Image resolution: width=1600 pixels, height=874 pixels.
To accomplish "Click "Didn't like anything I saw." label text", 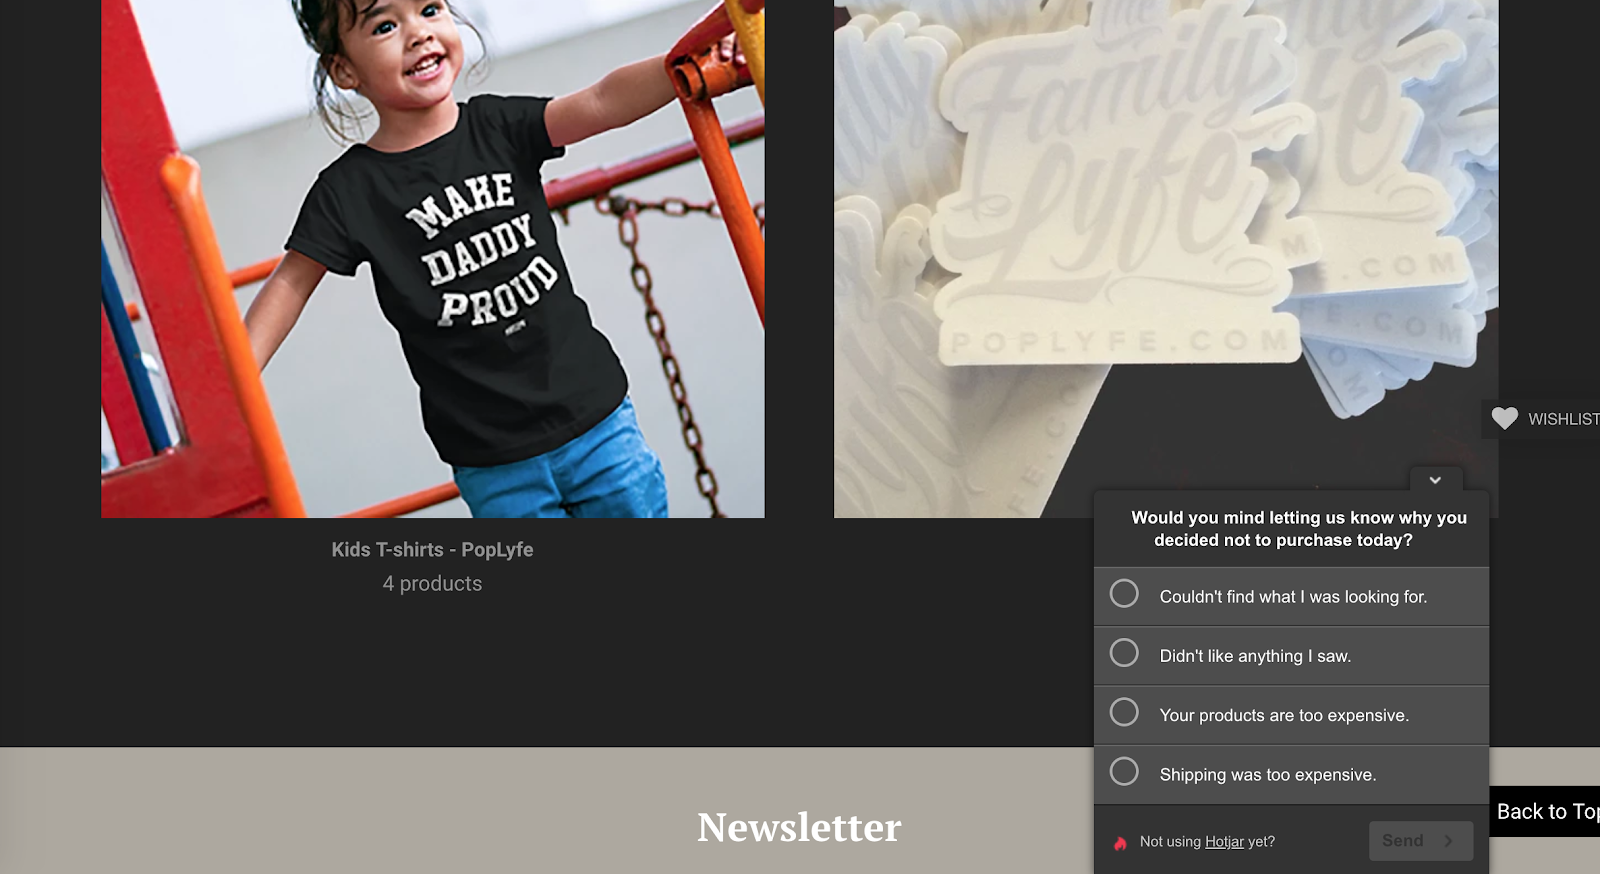I will (x=1255, y=656).
